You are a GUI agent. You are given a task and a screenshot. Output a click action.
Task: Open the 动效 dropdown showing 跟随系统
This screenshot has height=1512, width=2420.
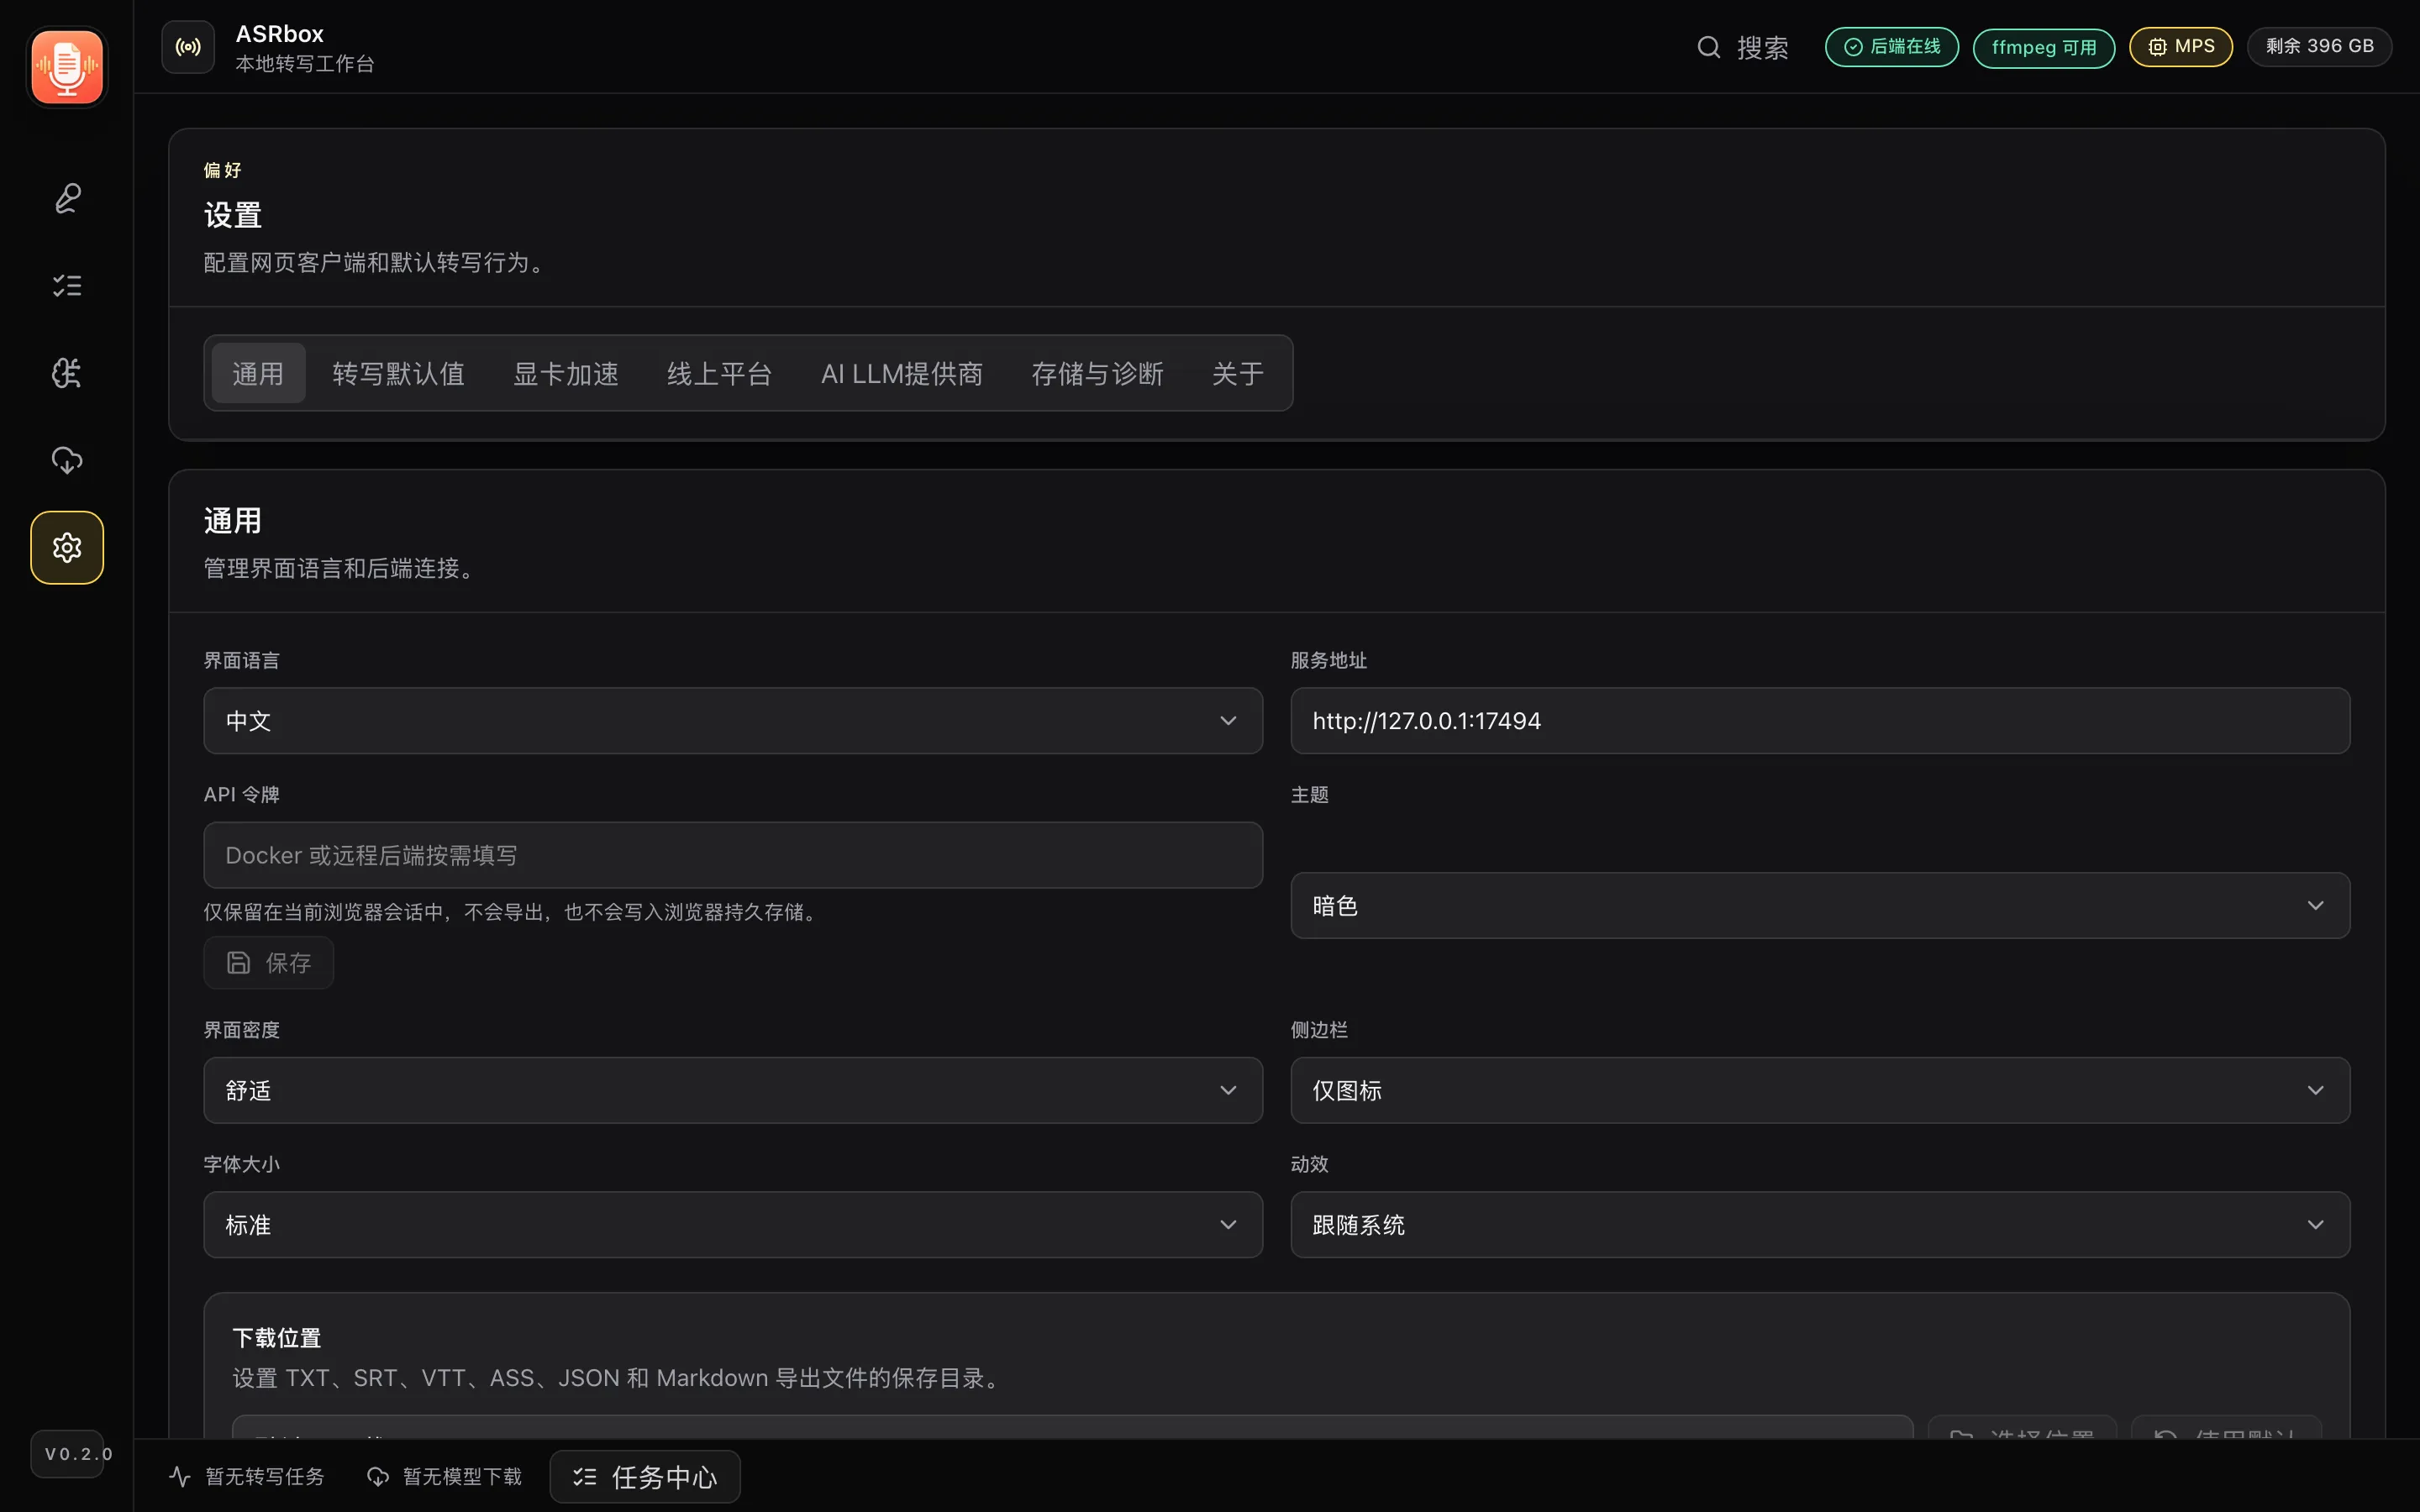pyautogui.click(x=1820, y=1224)
